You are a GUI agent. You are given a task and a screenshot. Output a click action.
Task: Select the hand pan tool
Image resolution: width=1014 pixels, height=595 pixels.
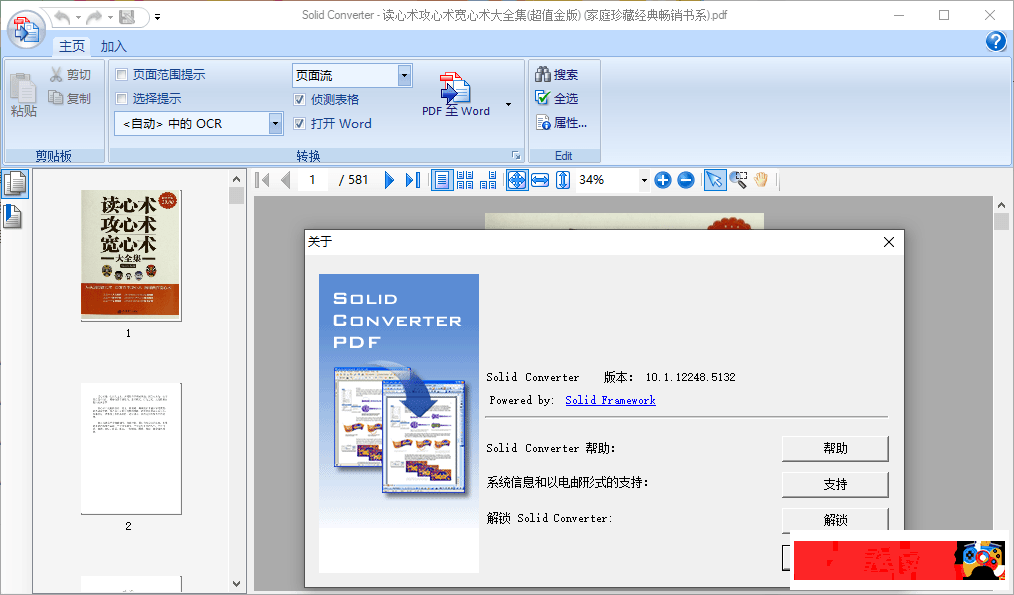click(x=762, y=180)
